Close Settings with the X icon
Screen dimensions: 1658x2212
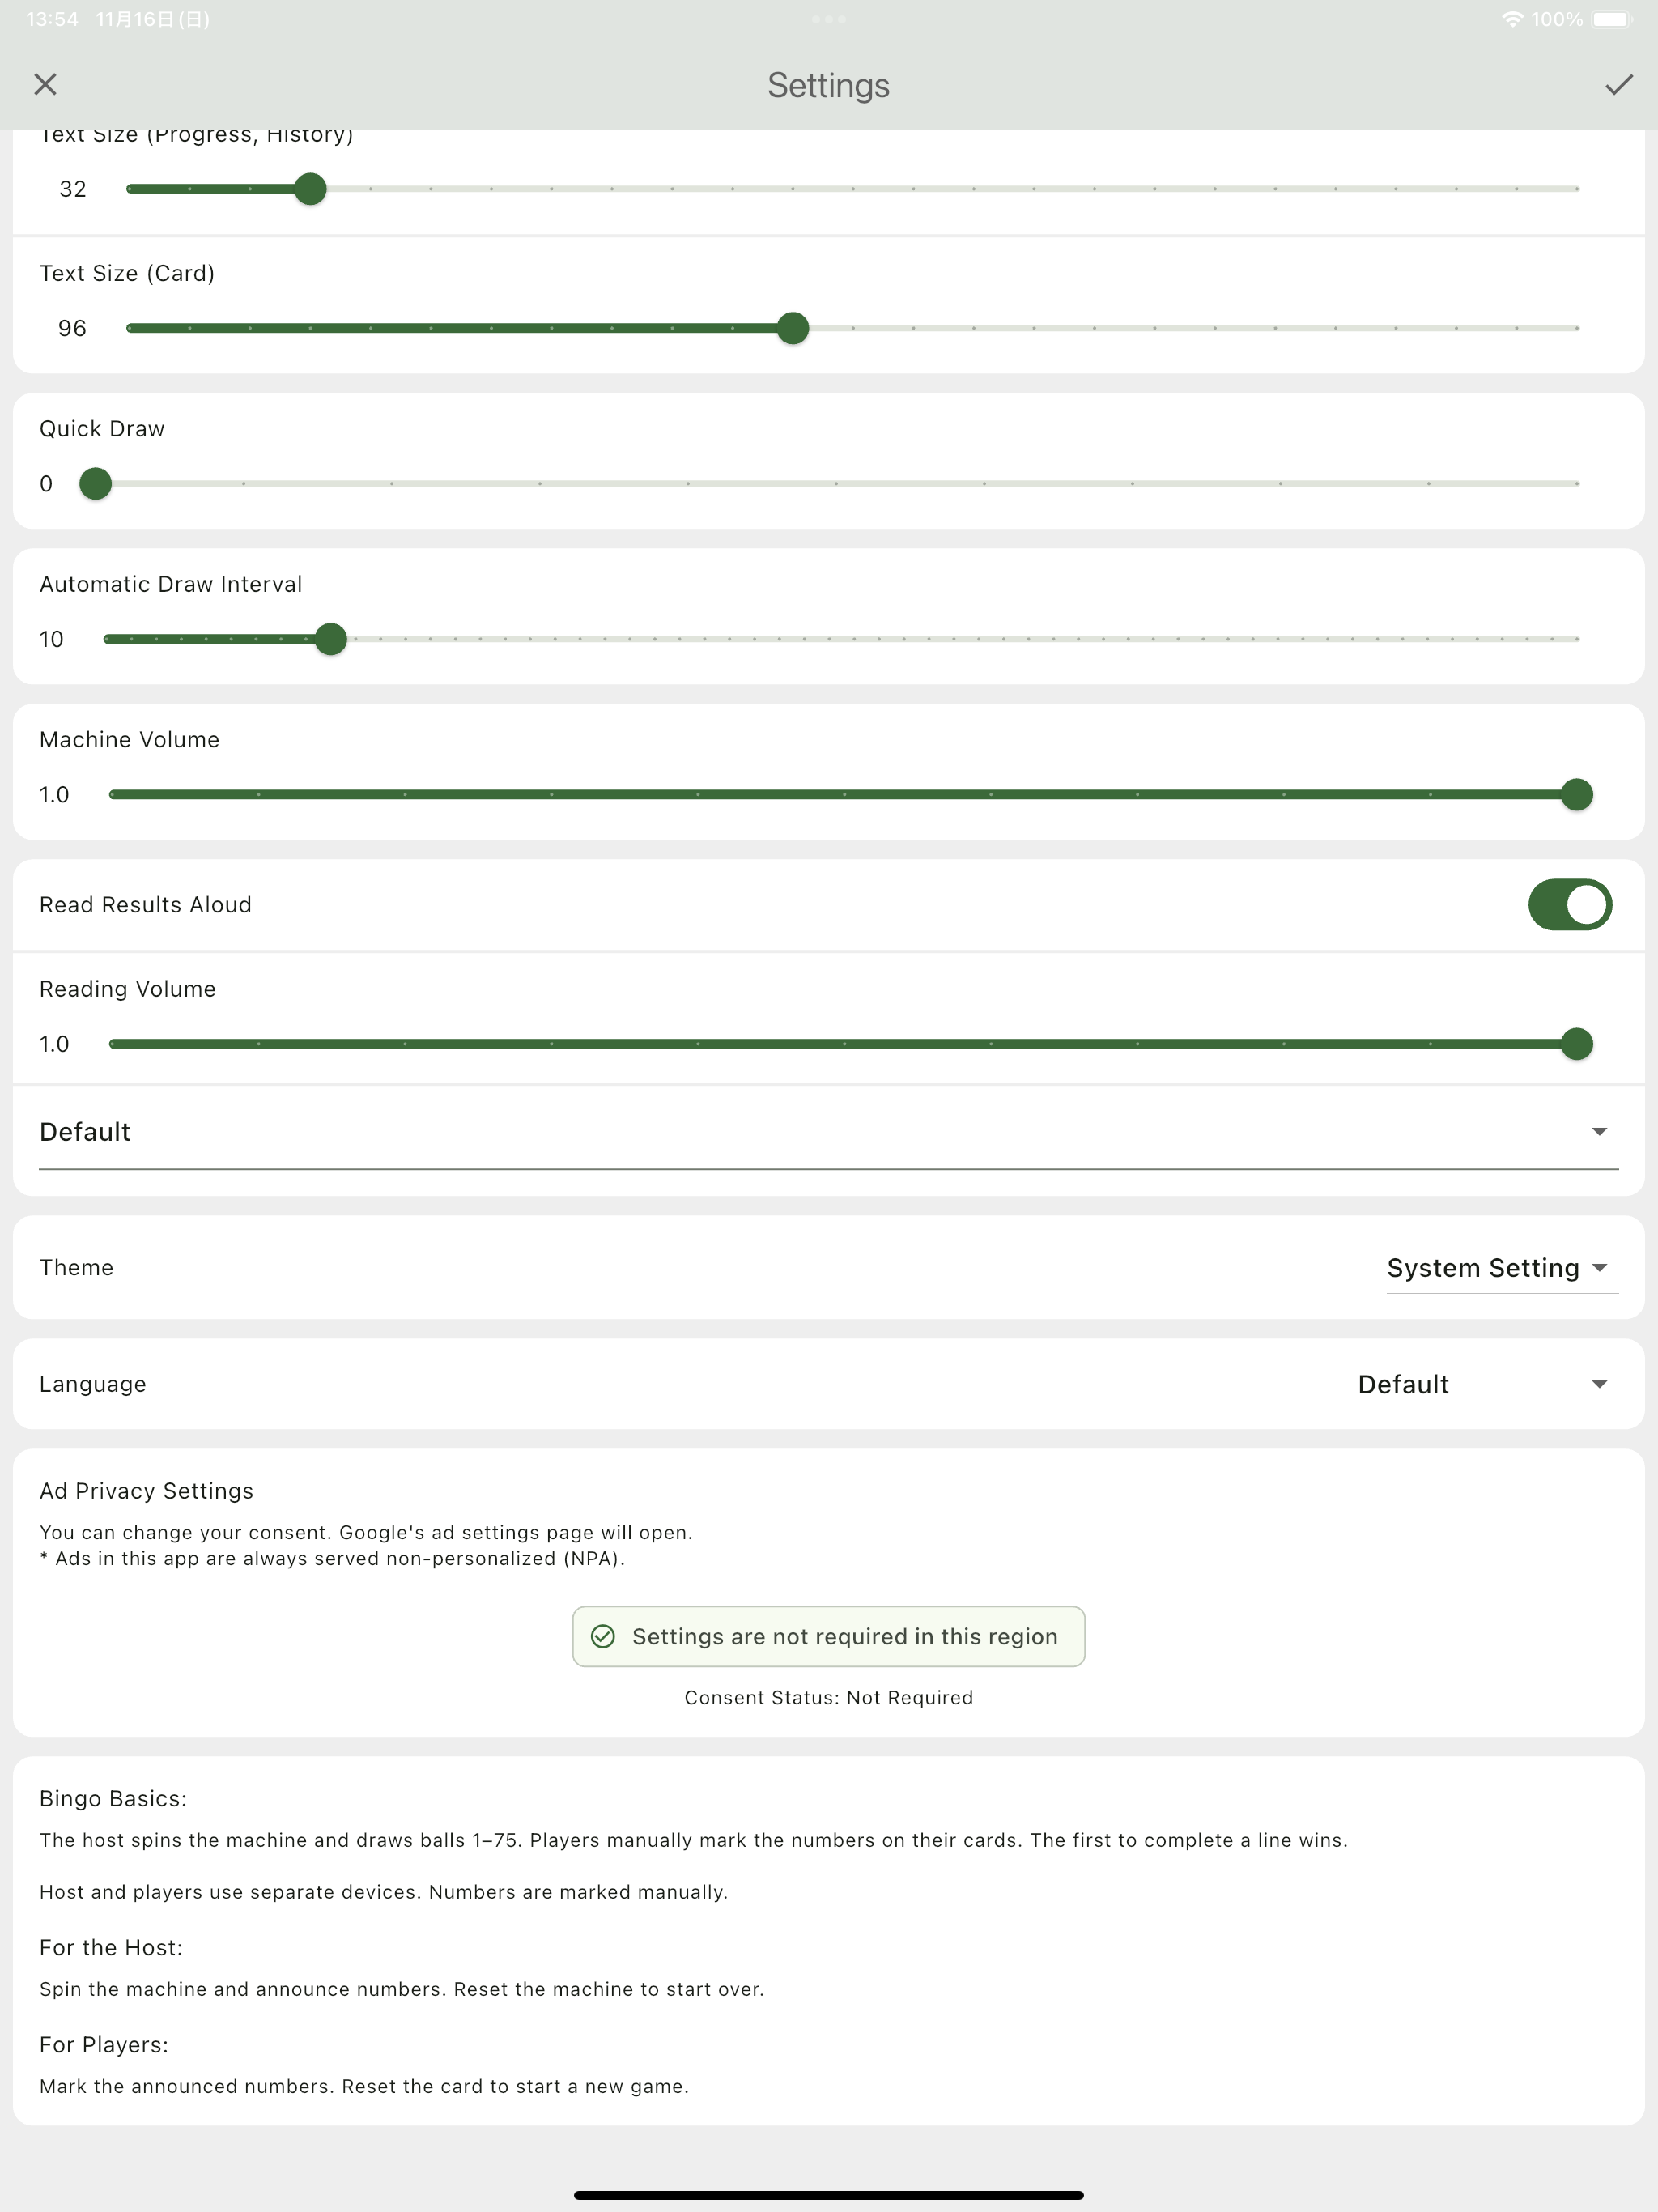pyautogui.click(x=45, y=85)
